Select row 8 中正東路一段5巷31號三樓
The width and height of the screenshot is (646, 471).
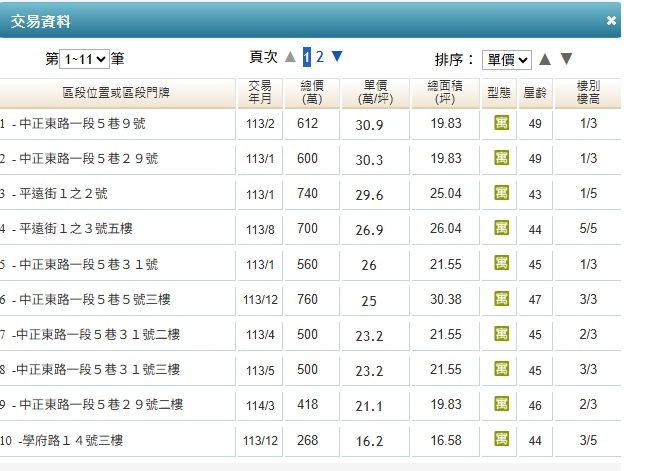310,370
